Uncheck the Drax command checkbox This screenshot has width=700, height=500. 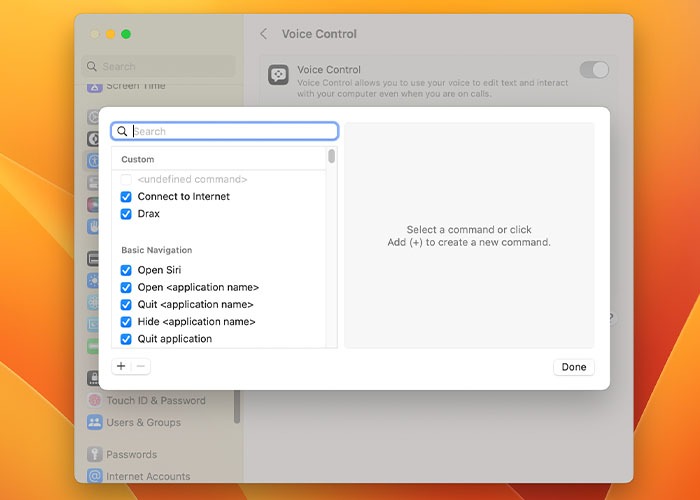click(x=126, y=214)
